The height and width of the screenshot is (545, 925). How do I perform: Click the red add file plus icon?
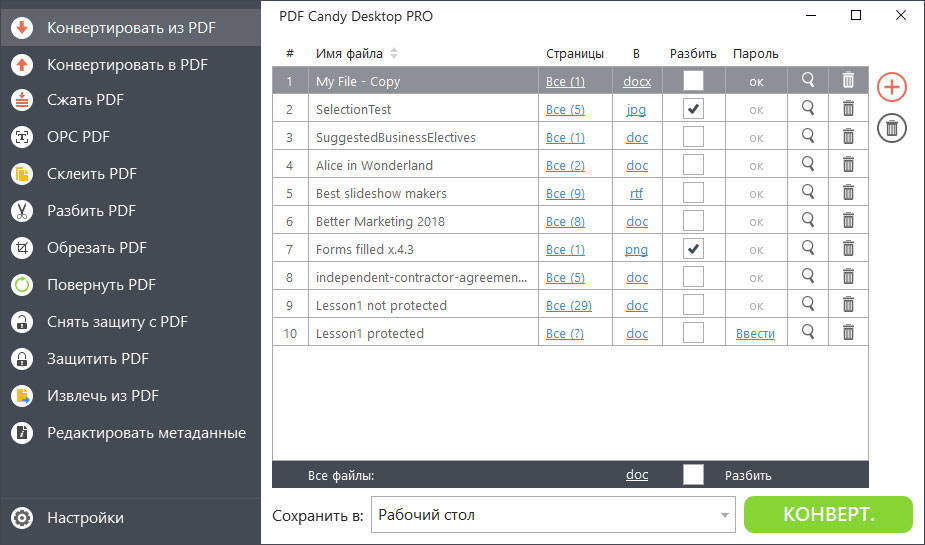[891, 87]
